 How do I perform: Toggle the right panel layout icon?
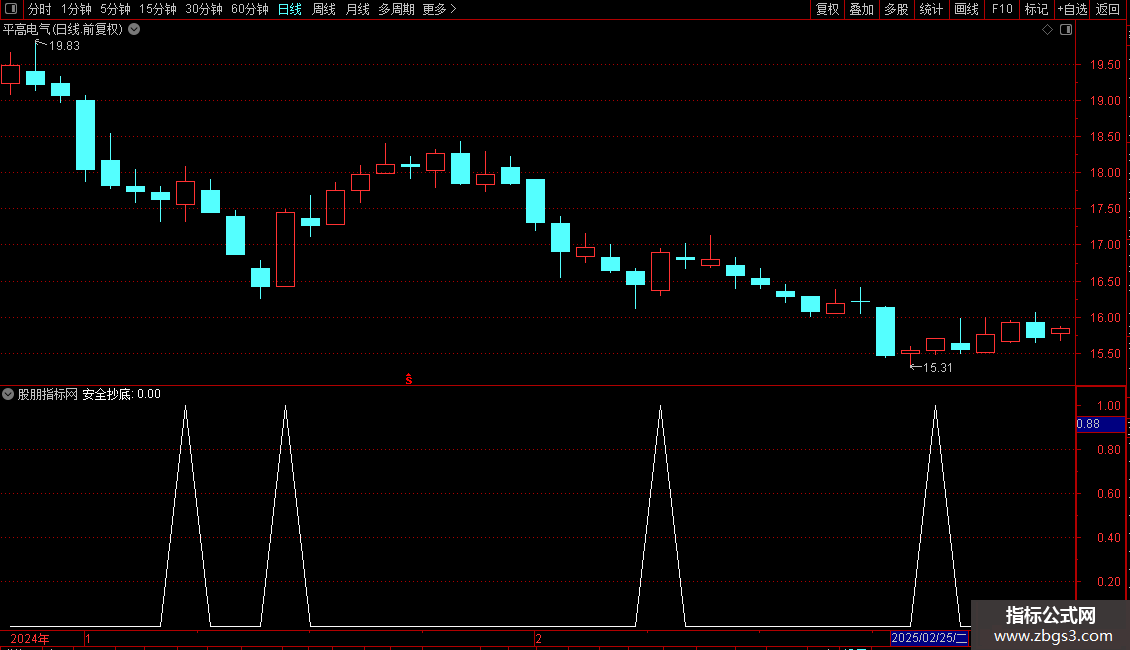1066,30
